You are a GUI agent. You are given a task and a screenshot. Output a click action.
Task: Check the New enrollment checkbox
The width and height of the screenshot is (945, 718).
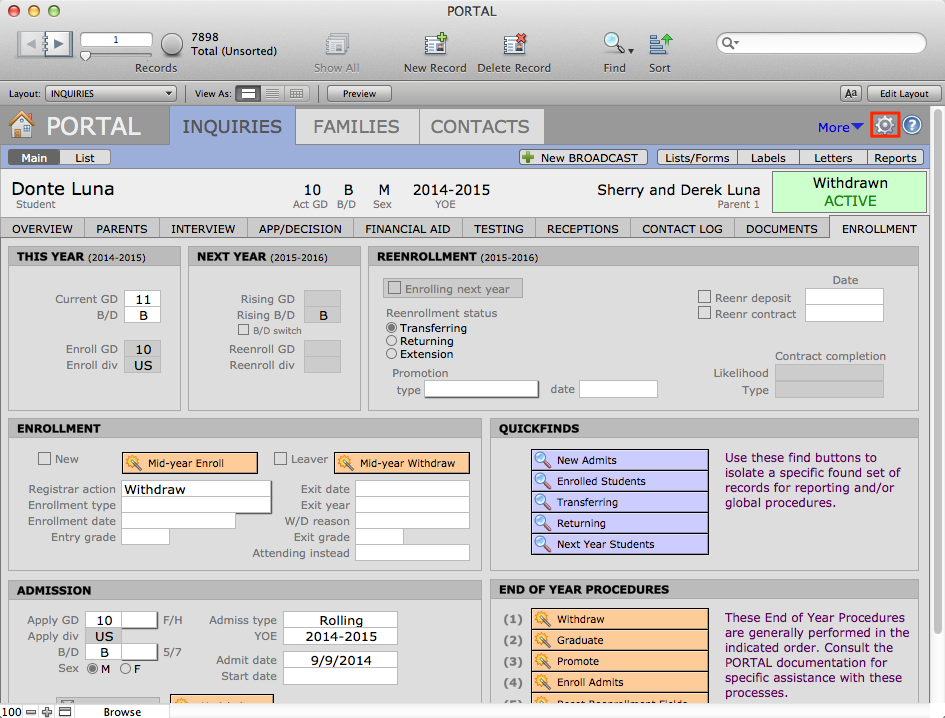[x=44, y=459]
